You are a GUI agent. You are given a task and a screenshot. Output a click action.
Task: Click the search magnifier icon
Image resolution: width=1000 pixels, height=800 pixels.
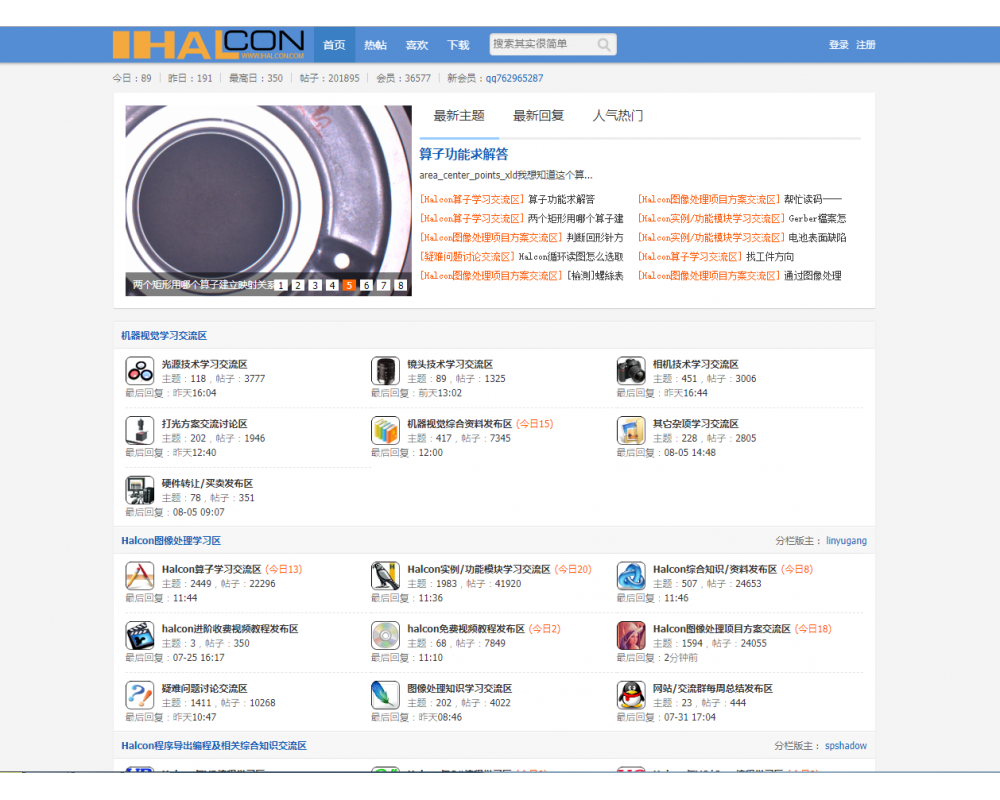coord(603,45)
